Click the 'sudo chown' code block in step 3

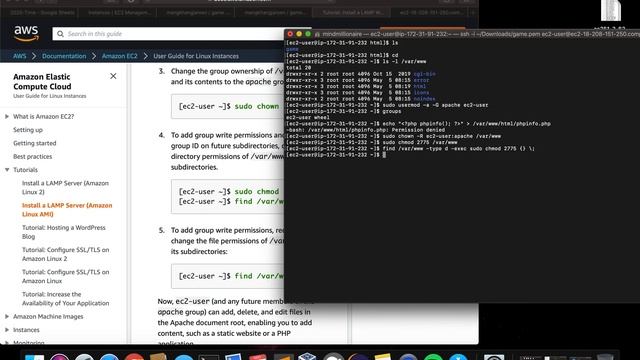point(229,106)
